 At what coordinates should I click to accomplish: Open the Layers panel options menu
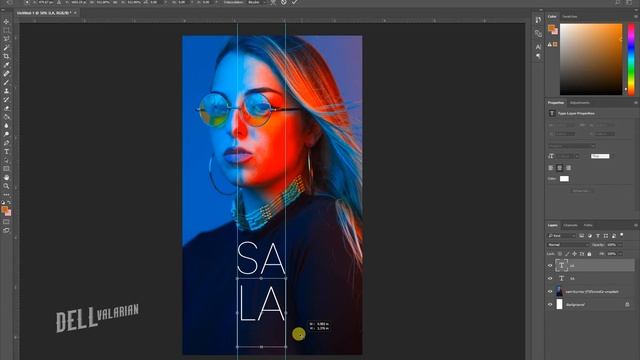click(x=636, y=225)
